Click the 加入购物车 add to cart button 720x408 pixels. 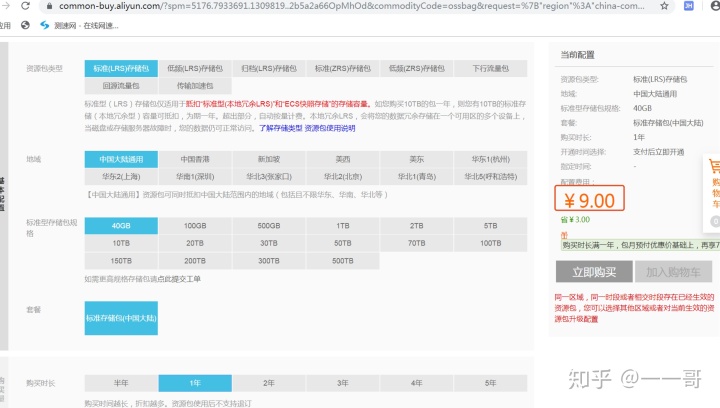(x=673, y=272)
